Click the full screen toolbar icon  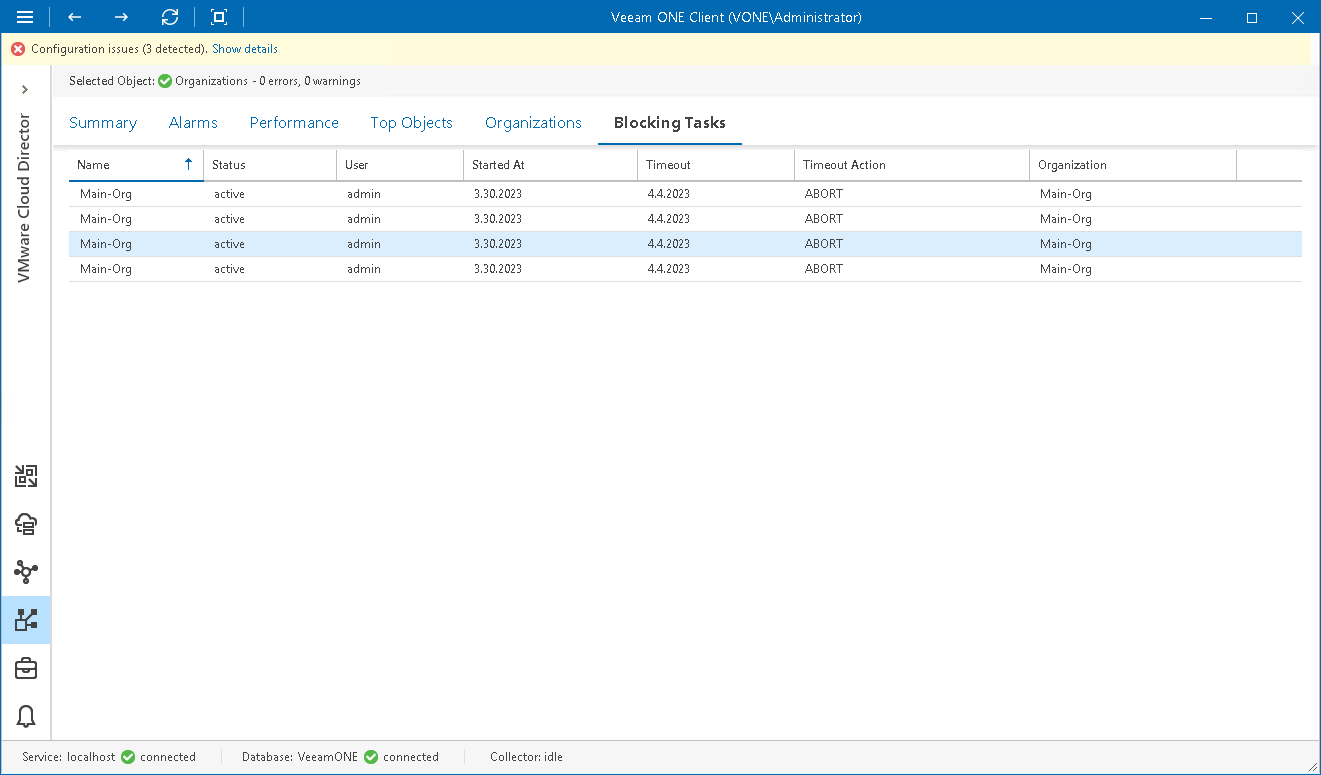218,17
